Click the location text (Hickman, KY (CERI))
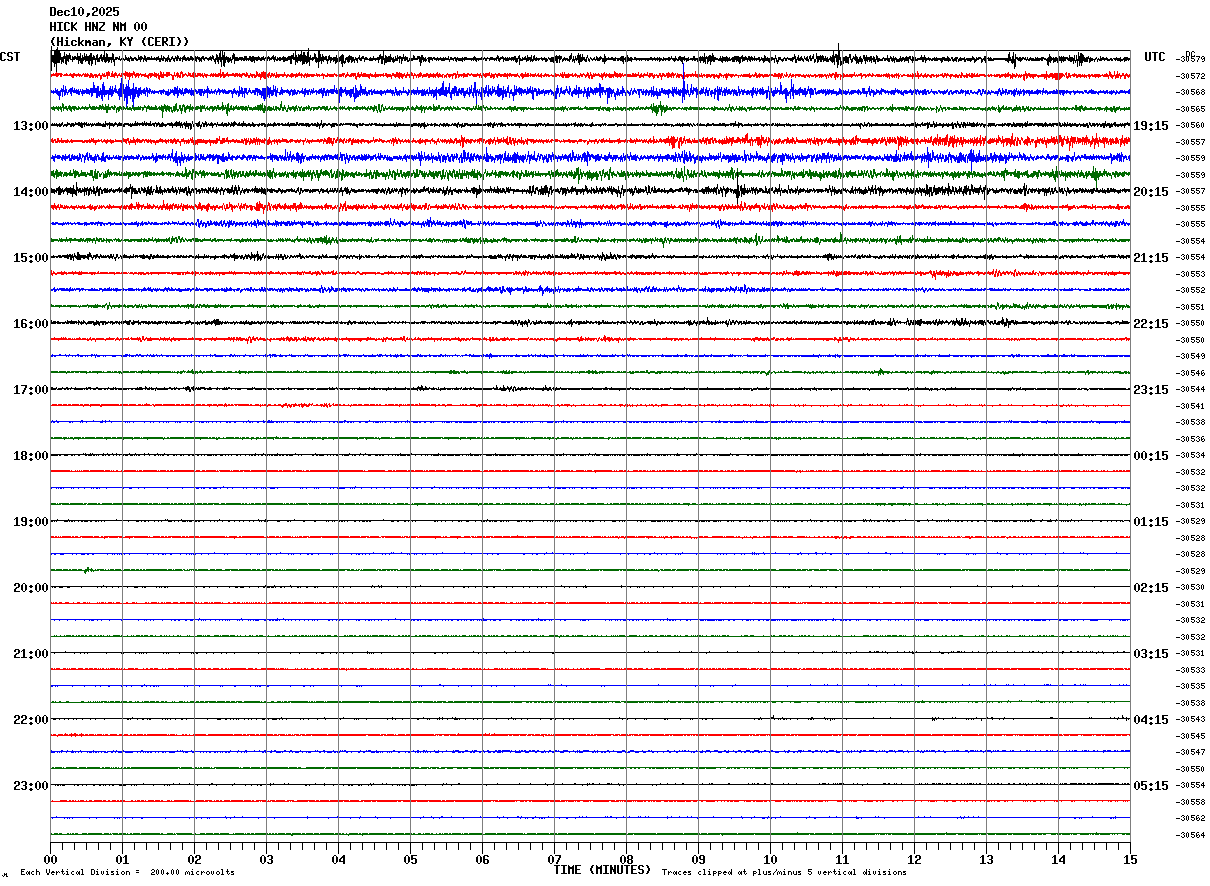 click(119, 42)
